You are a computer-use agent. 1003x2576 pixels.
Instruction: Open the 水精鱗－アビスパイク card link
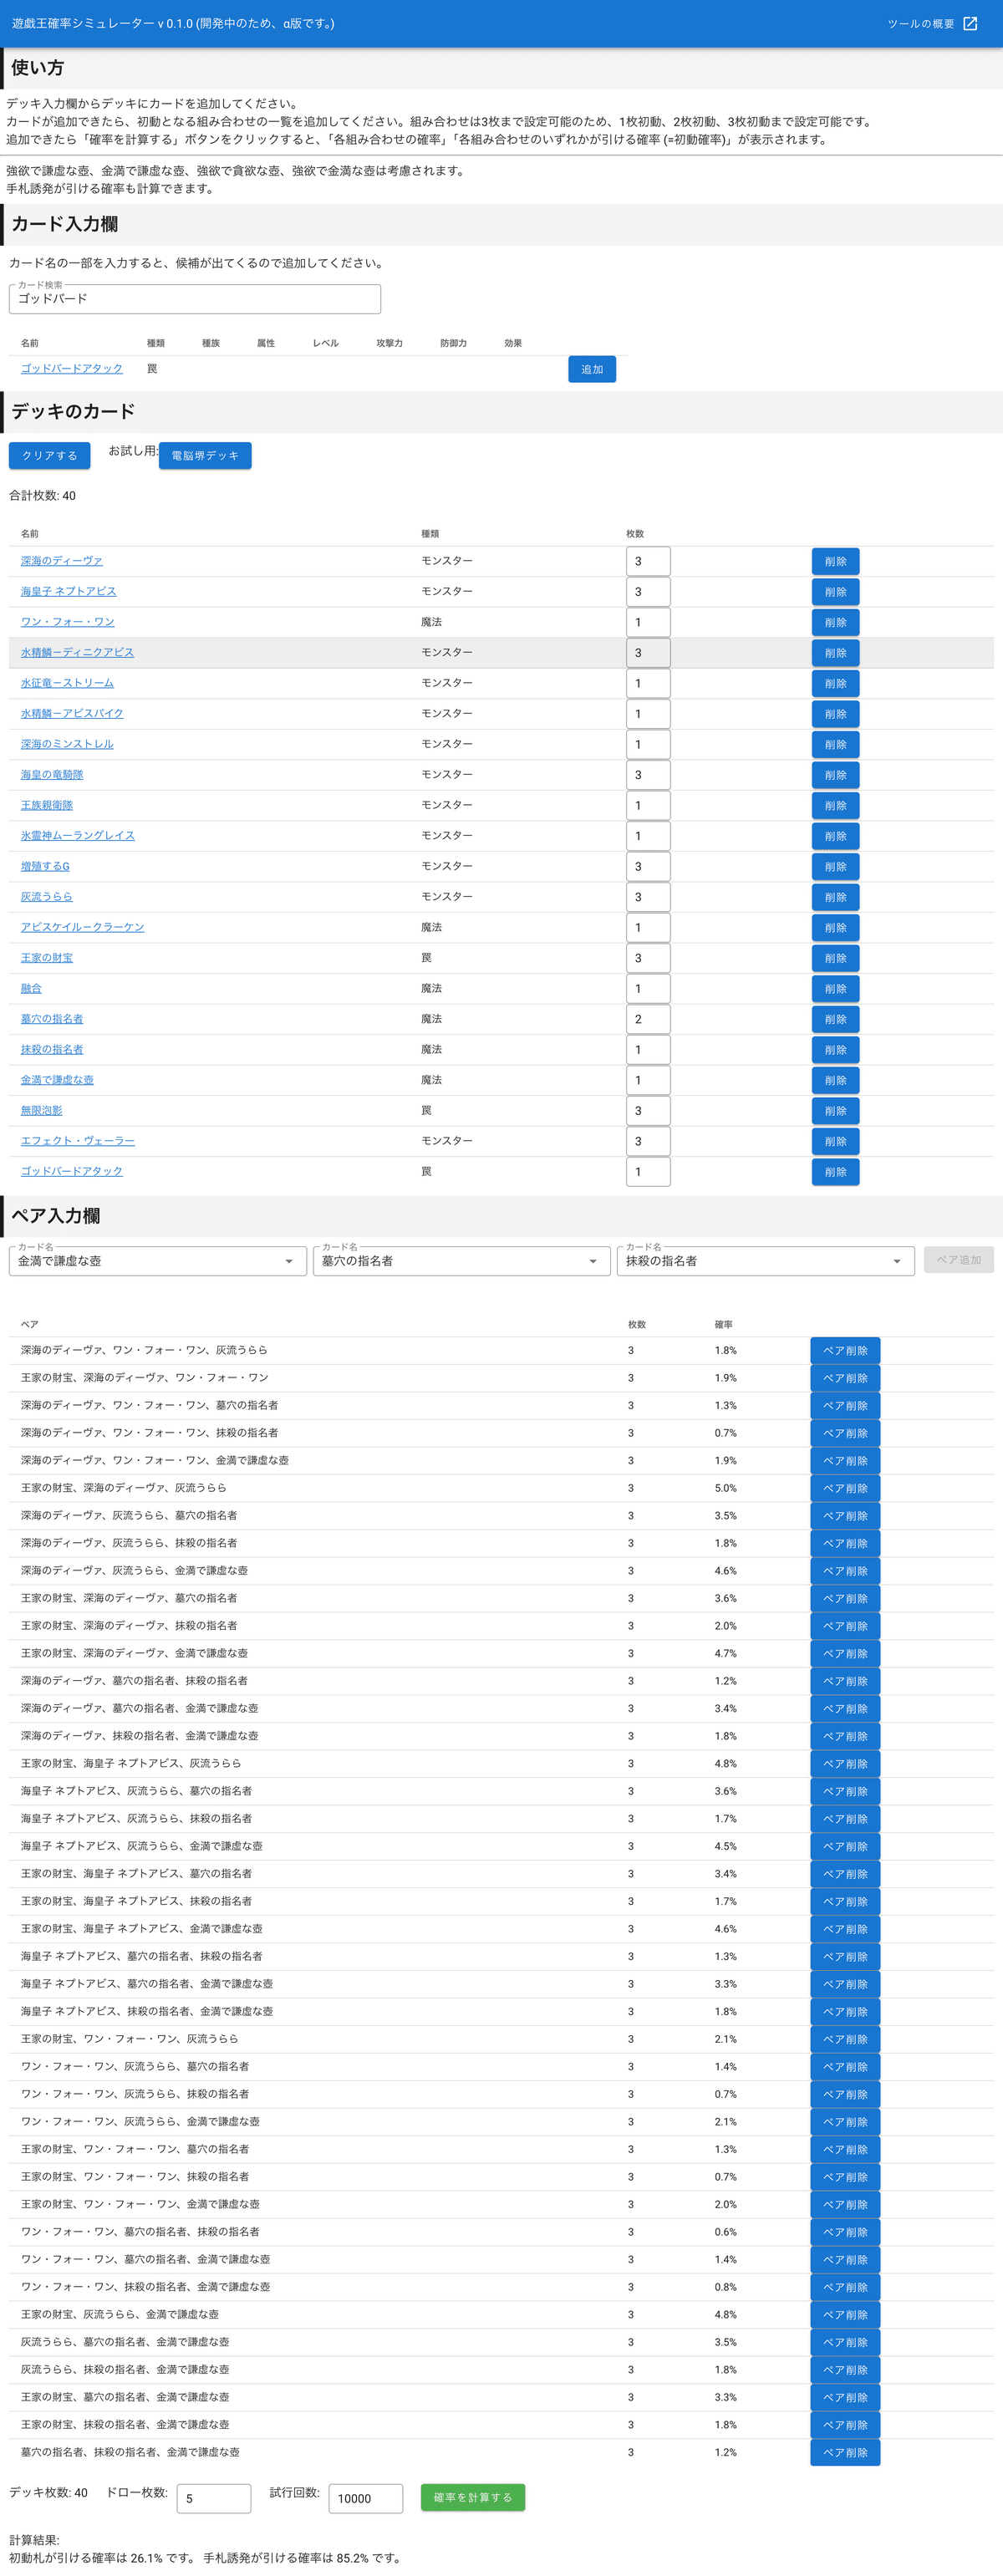(x=72, y=714)
